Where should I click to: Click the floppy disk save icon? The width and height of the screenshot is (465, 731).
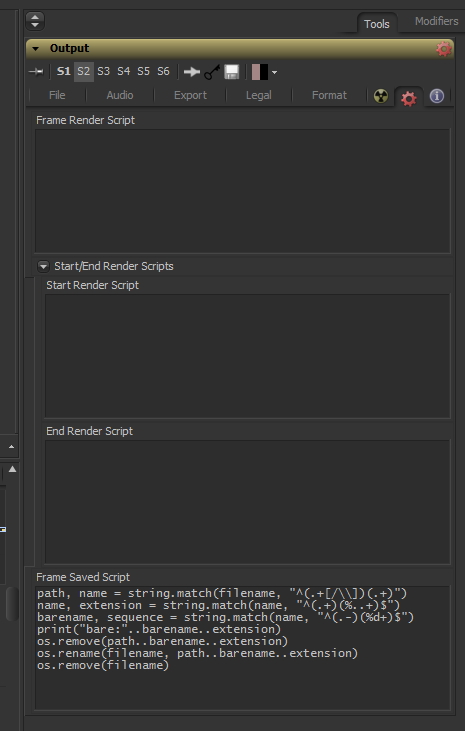point(232,72)
